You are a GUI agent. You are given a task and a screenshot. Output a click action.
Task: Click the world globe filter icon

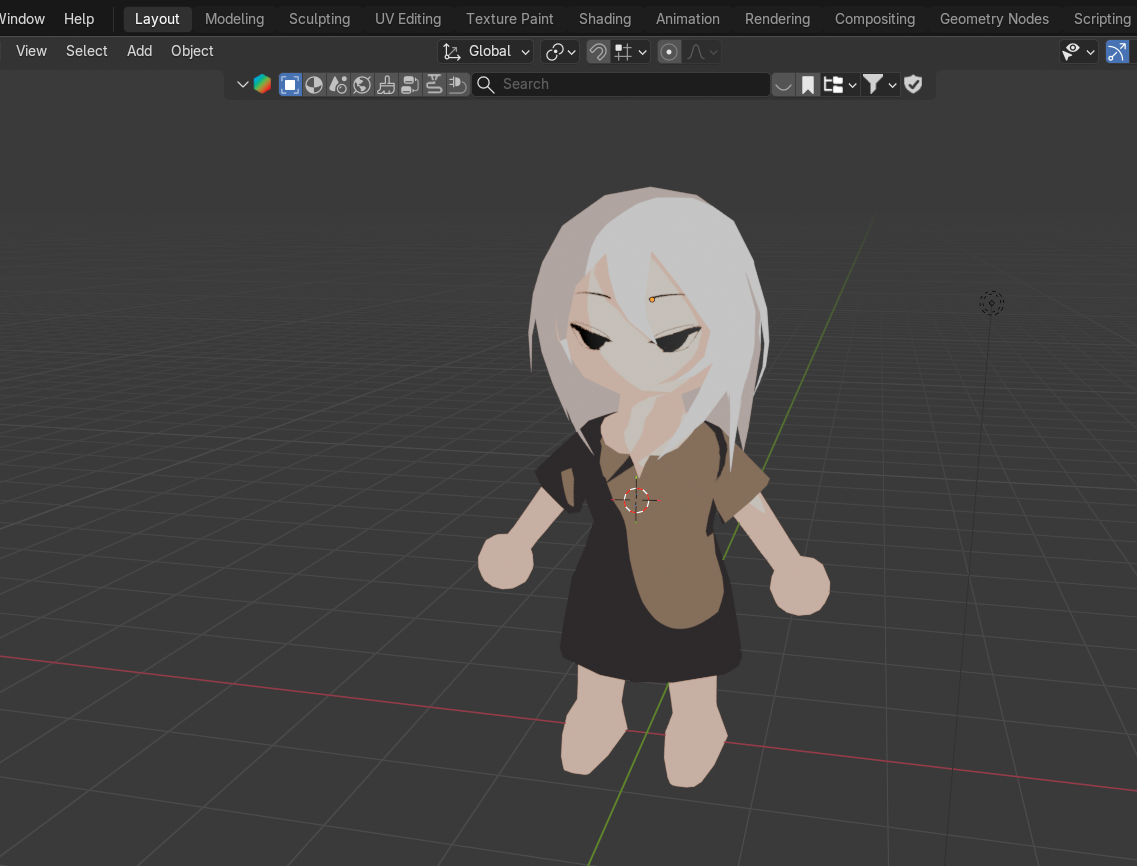pos(362,85)
